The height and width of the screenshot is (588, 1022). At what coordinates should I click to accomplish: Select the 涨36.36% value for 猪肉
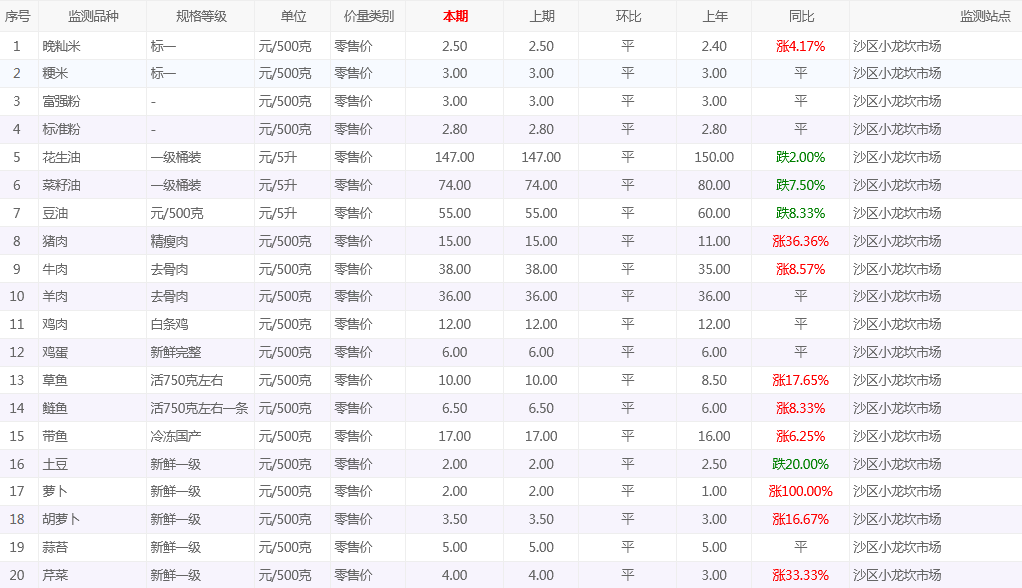click(x=800, y=242)
